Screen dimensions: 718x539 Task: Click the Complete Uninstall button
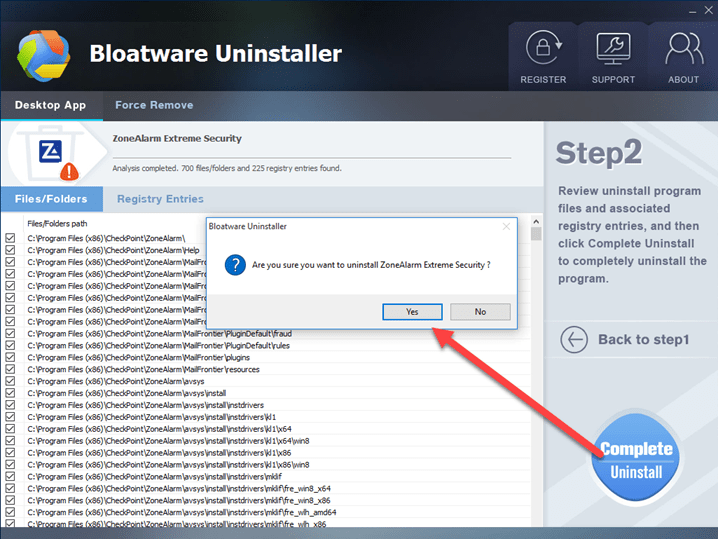pyautogui.click(x=636, y=459)
